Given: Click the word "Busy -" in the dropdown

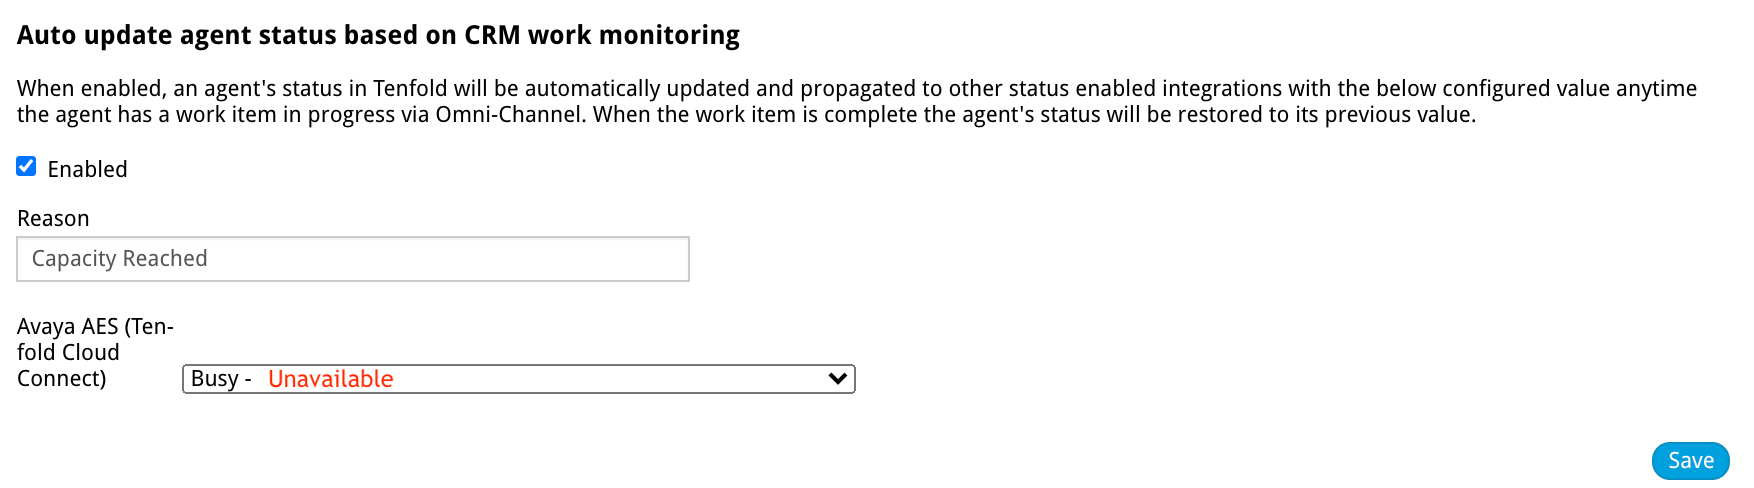Looking at the screenshot, I should point(221,379).
